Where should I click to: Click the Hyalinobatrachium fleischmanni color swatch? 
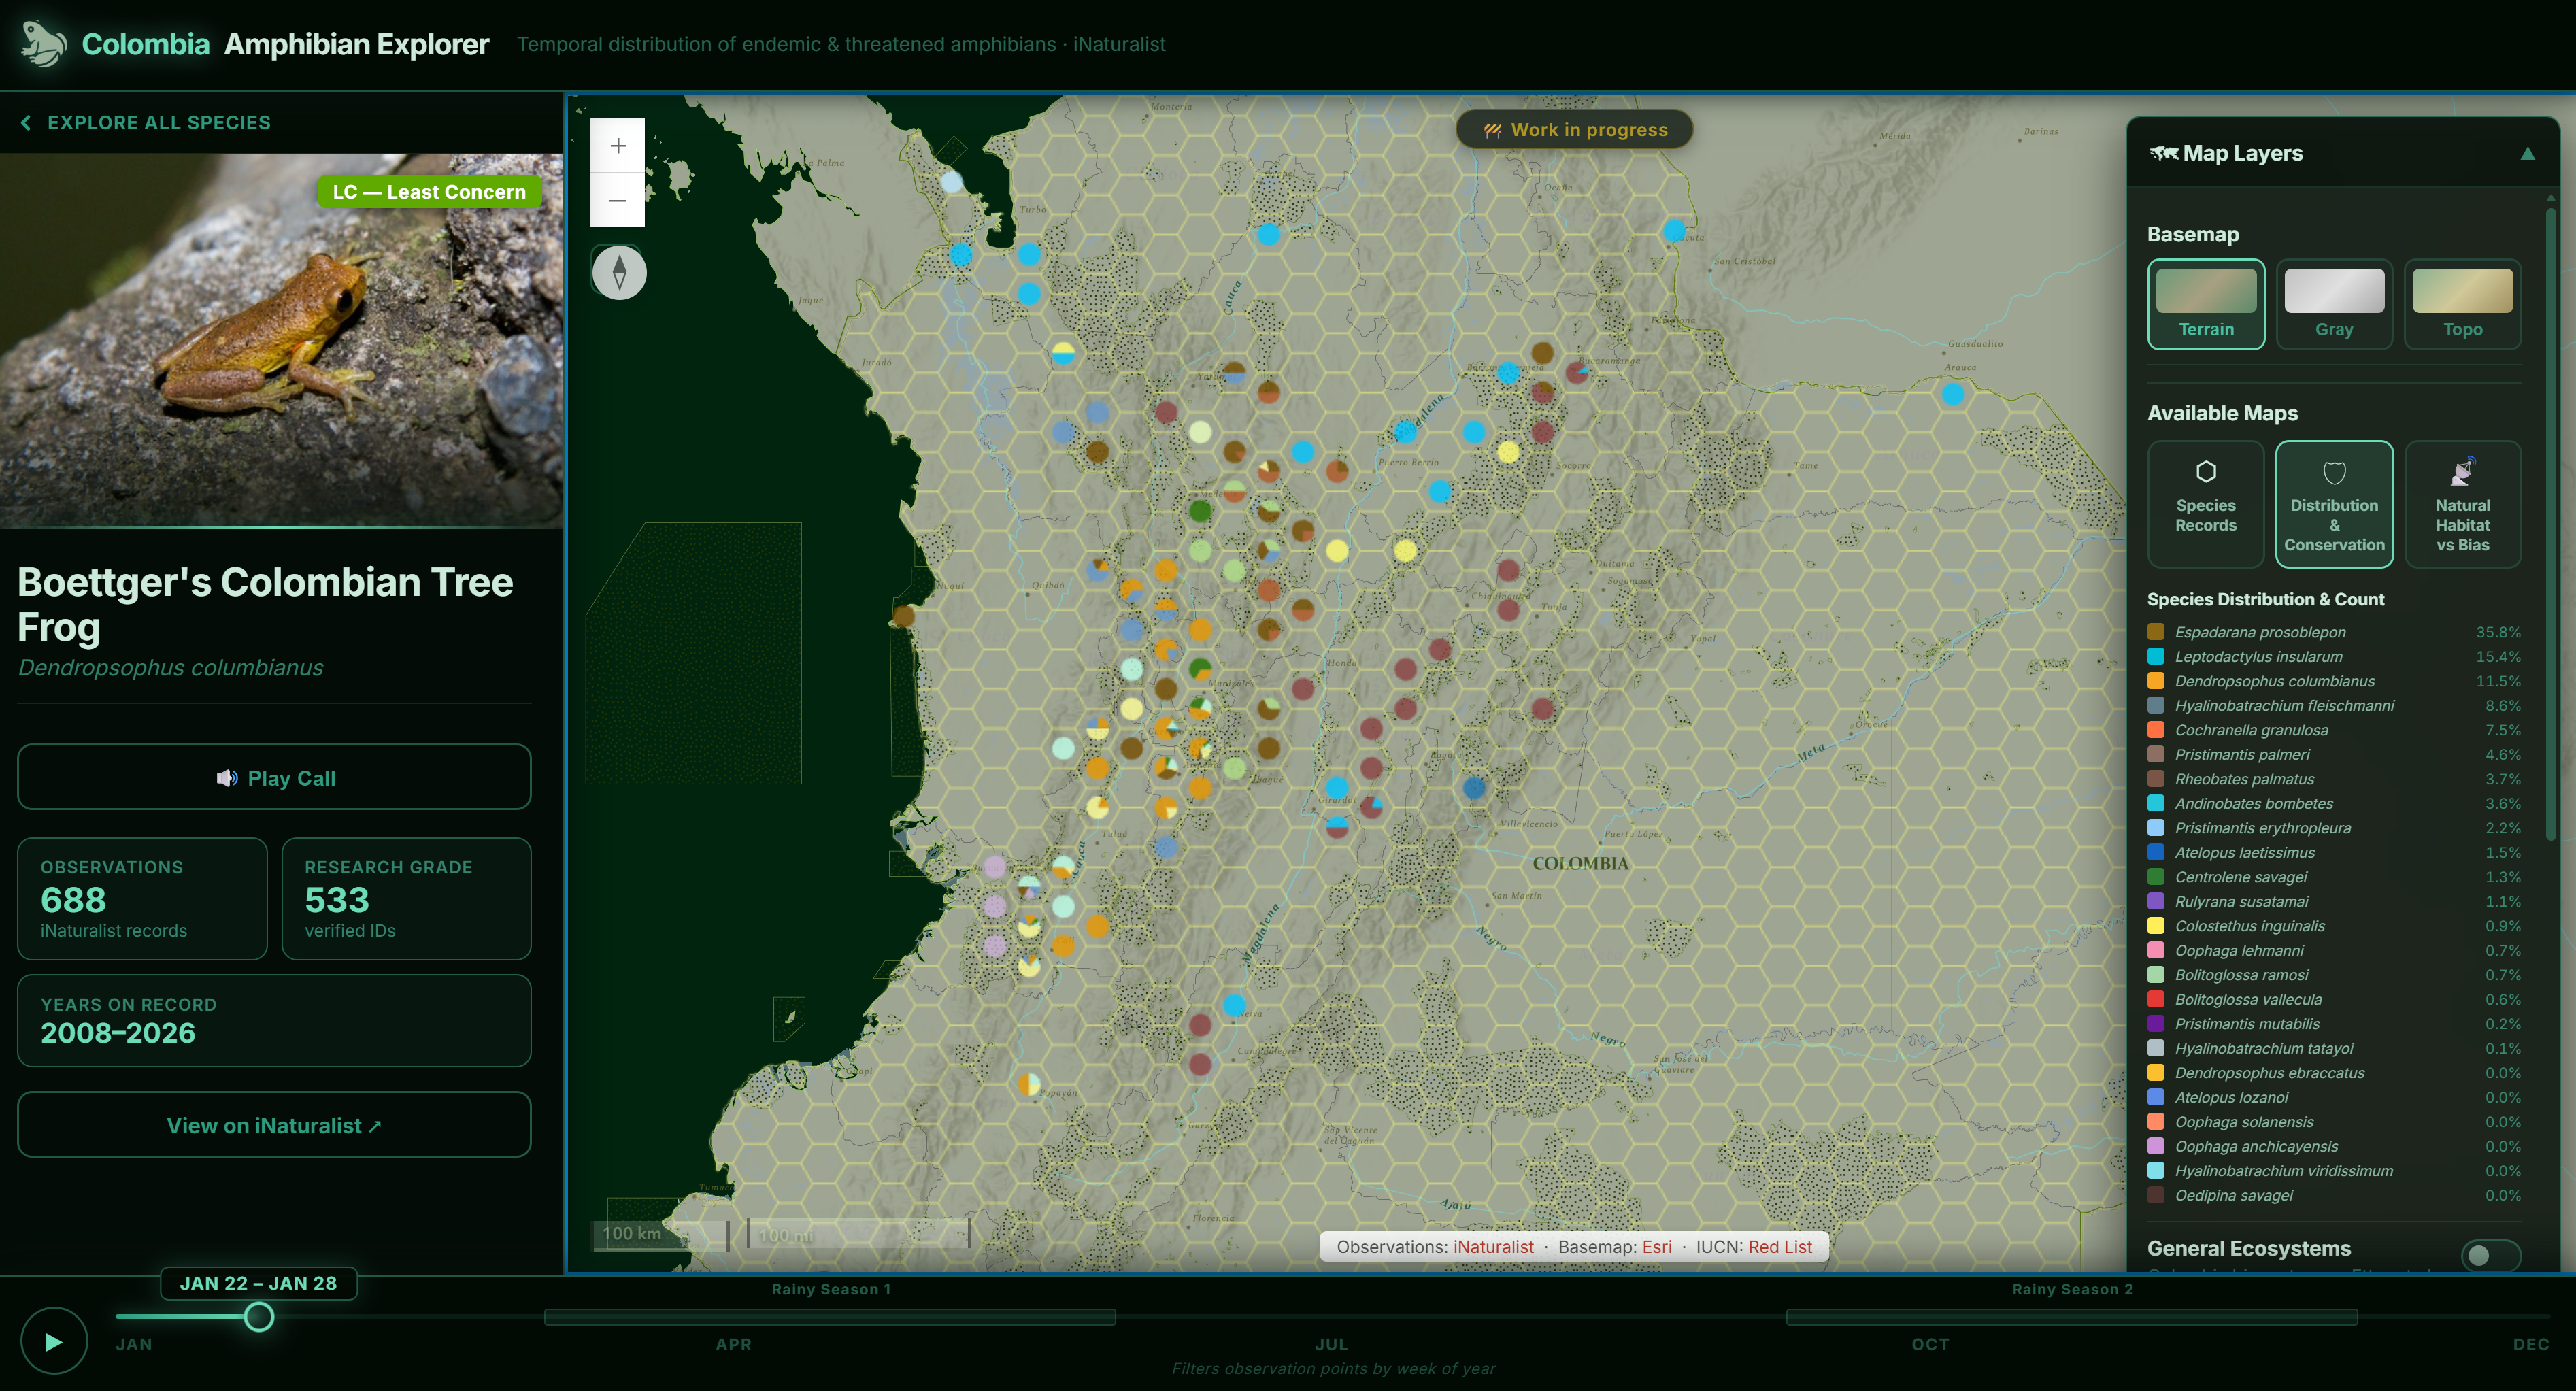(x=2156, y=706)
